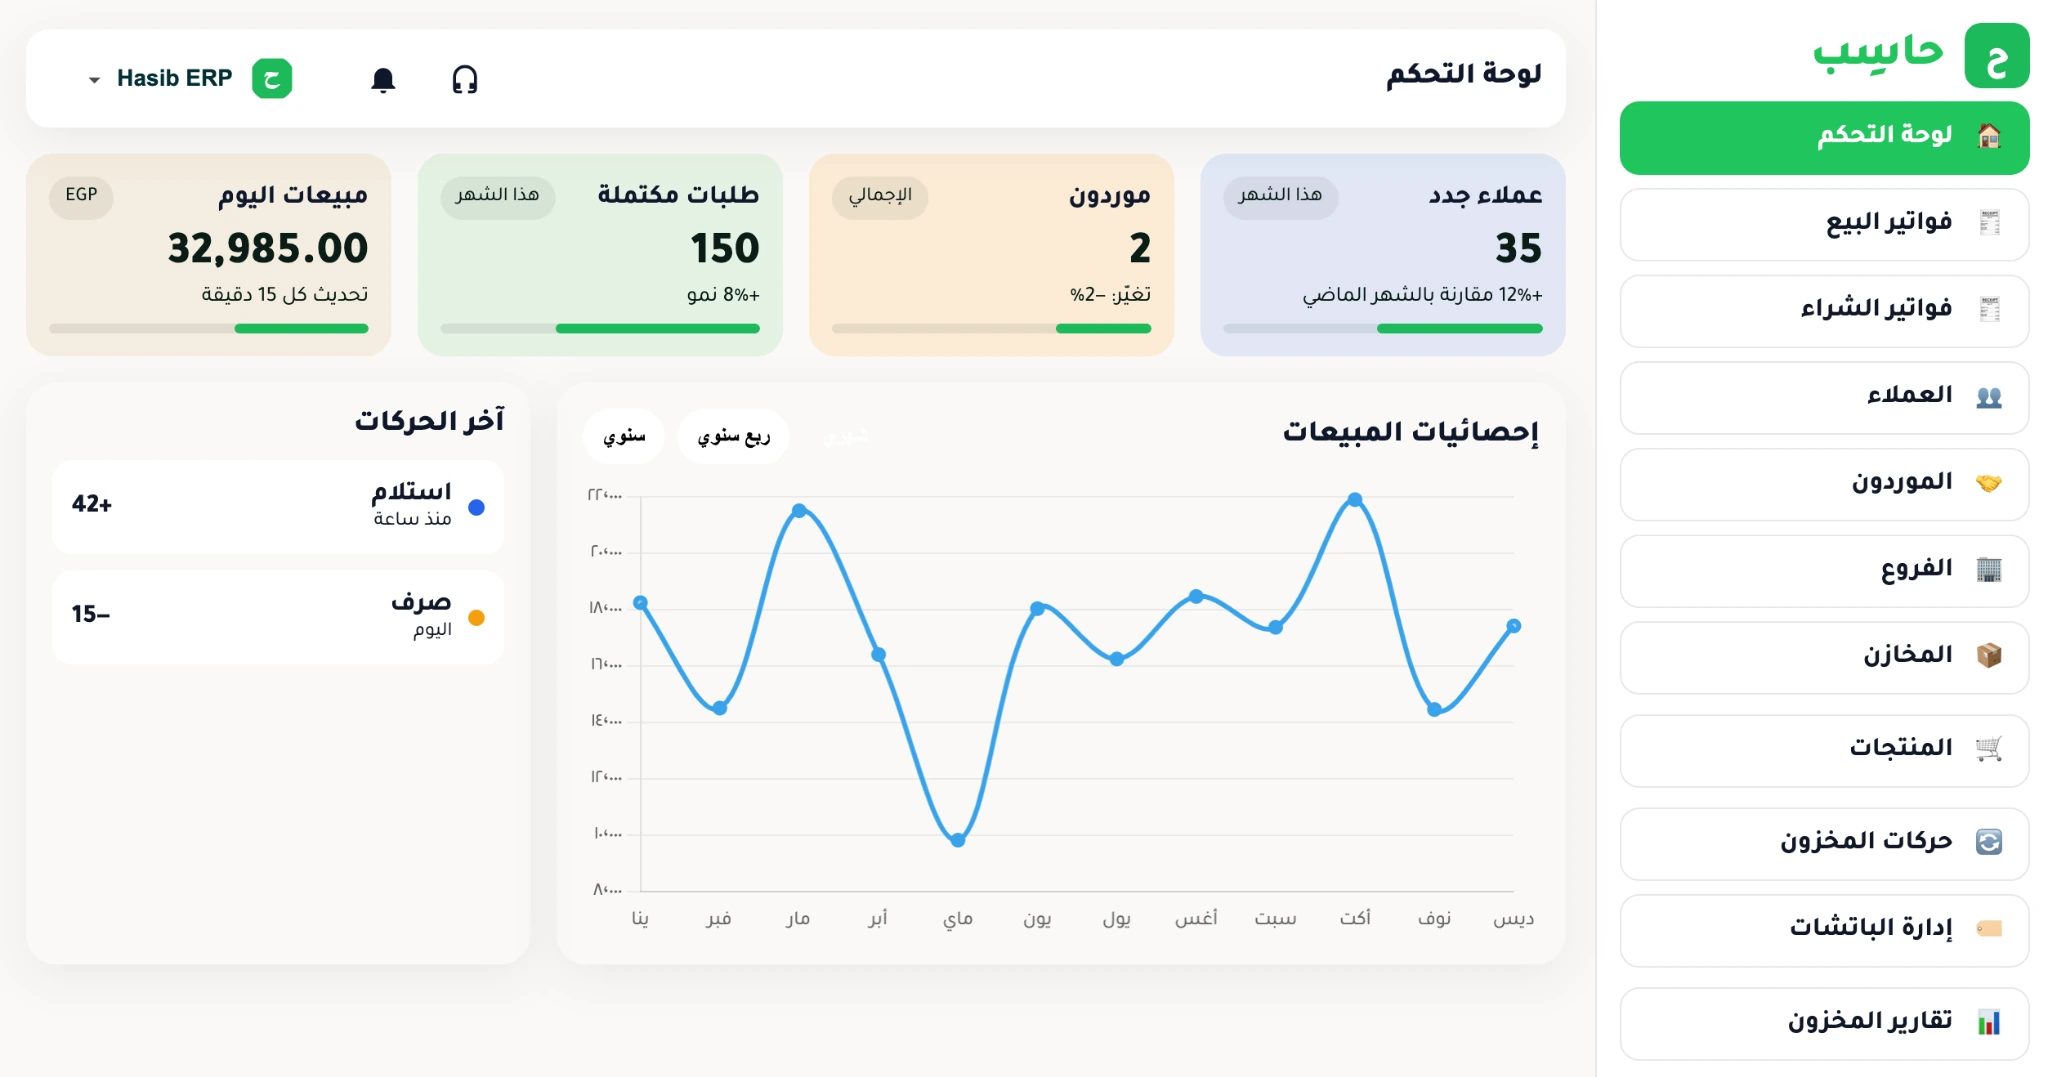Viewport: 2048px width, 1077px height.
Task: Click the stock movements refresh icon
Action: point(1989,842)
